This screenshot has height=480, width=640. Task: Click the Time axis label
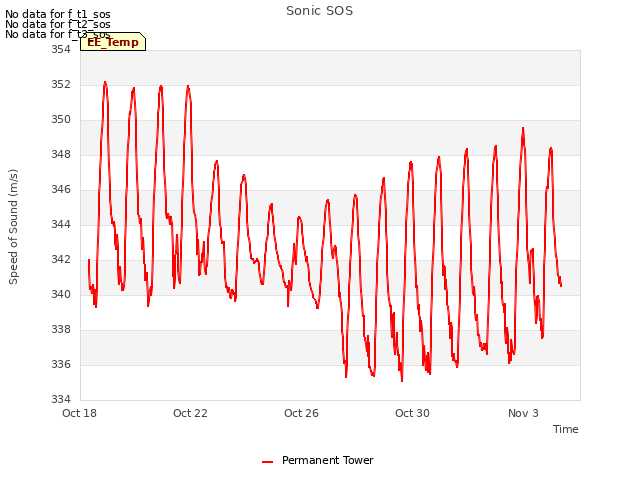(x=565, y=429)
